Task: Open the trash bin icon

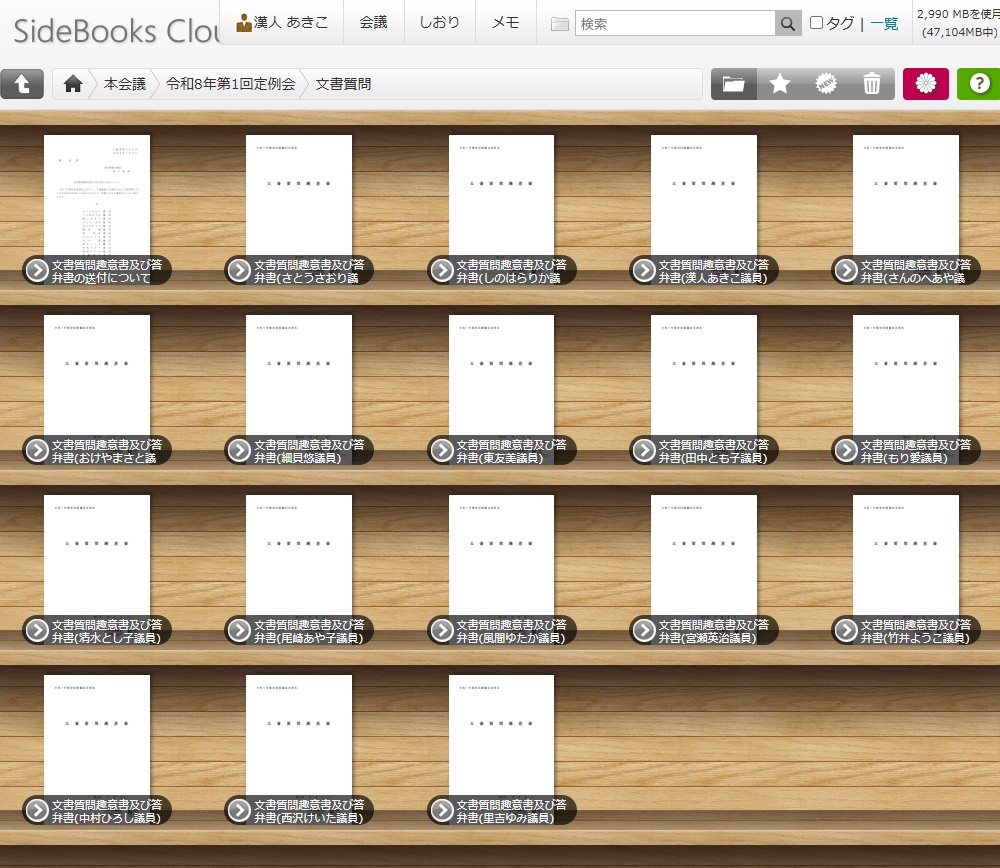Action: (872, 84)
